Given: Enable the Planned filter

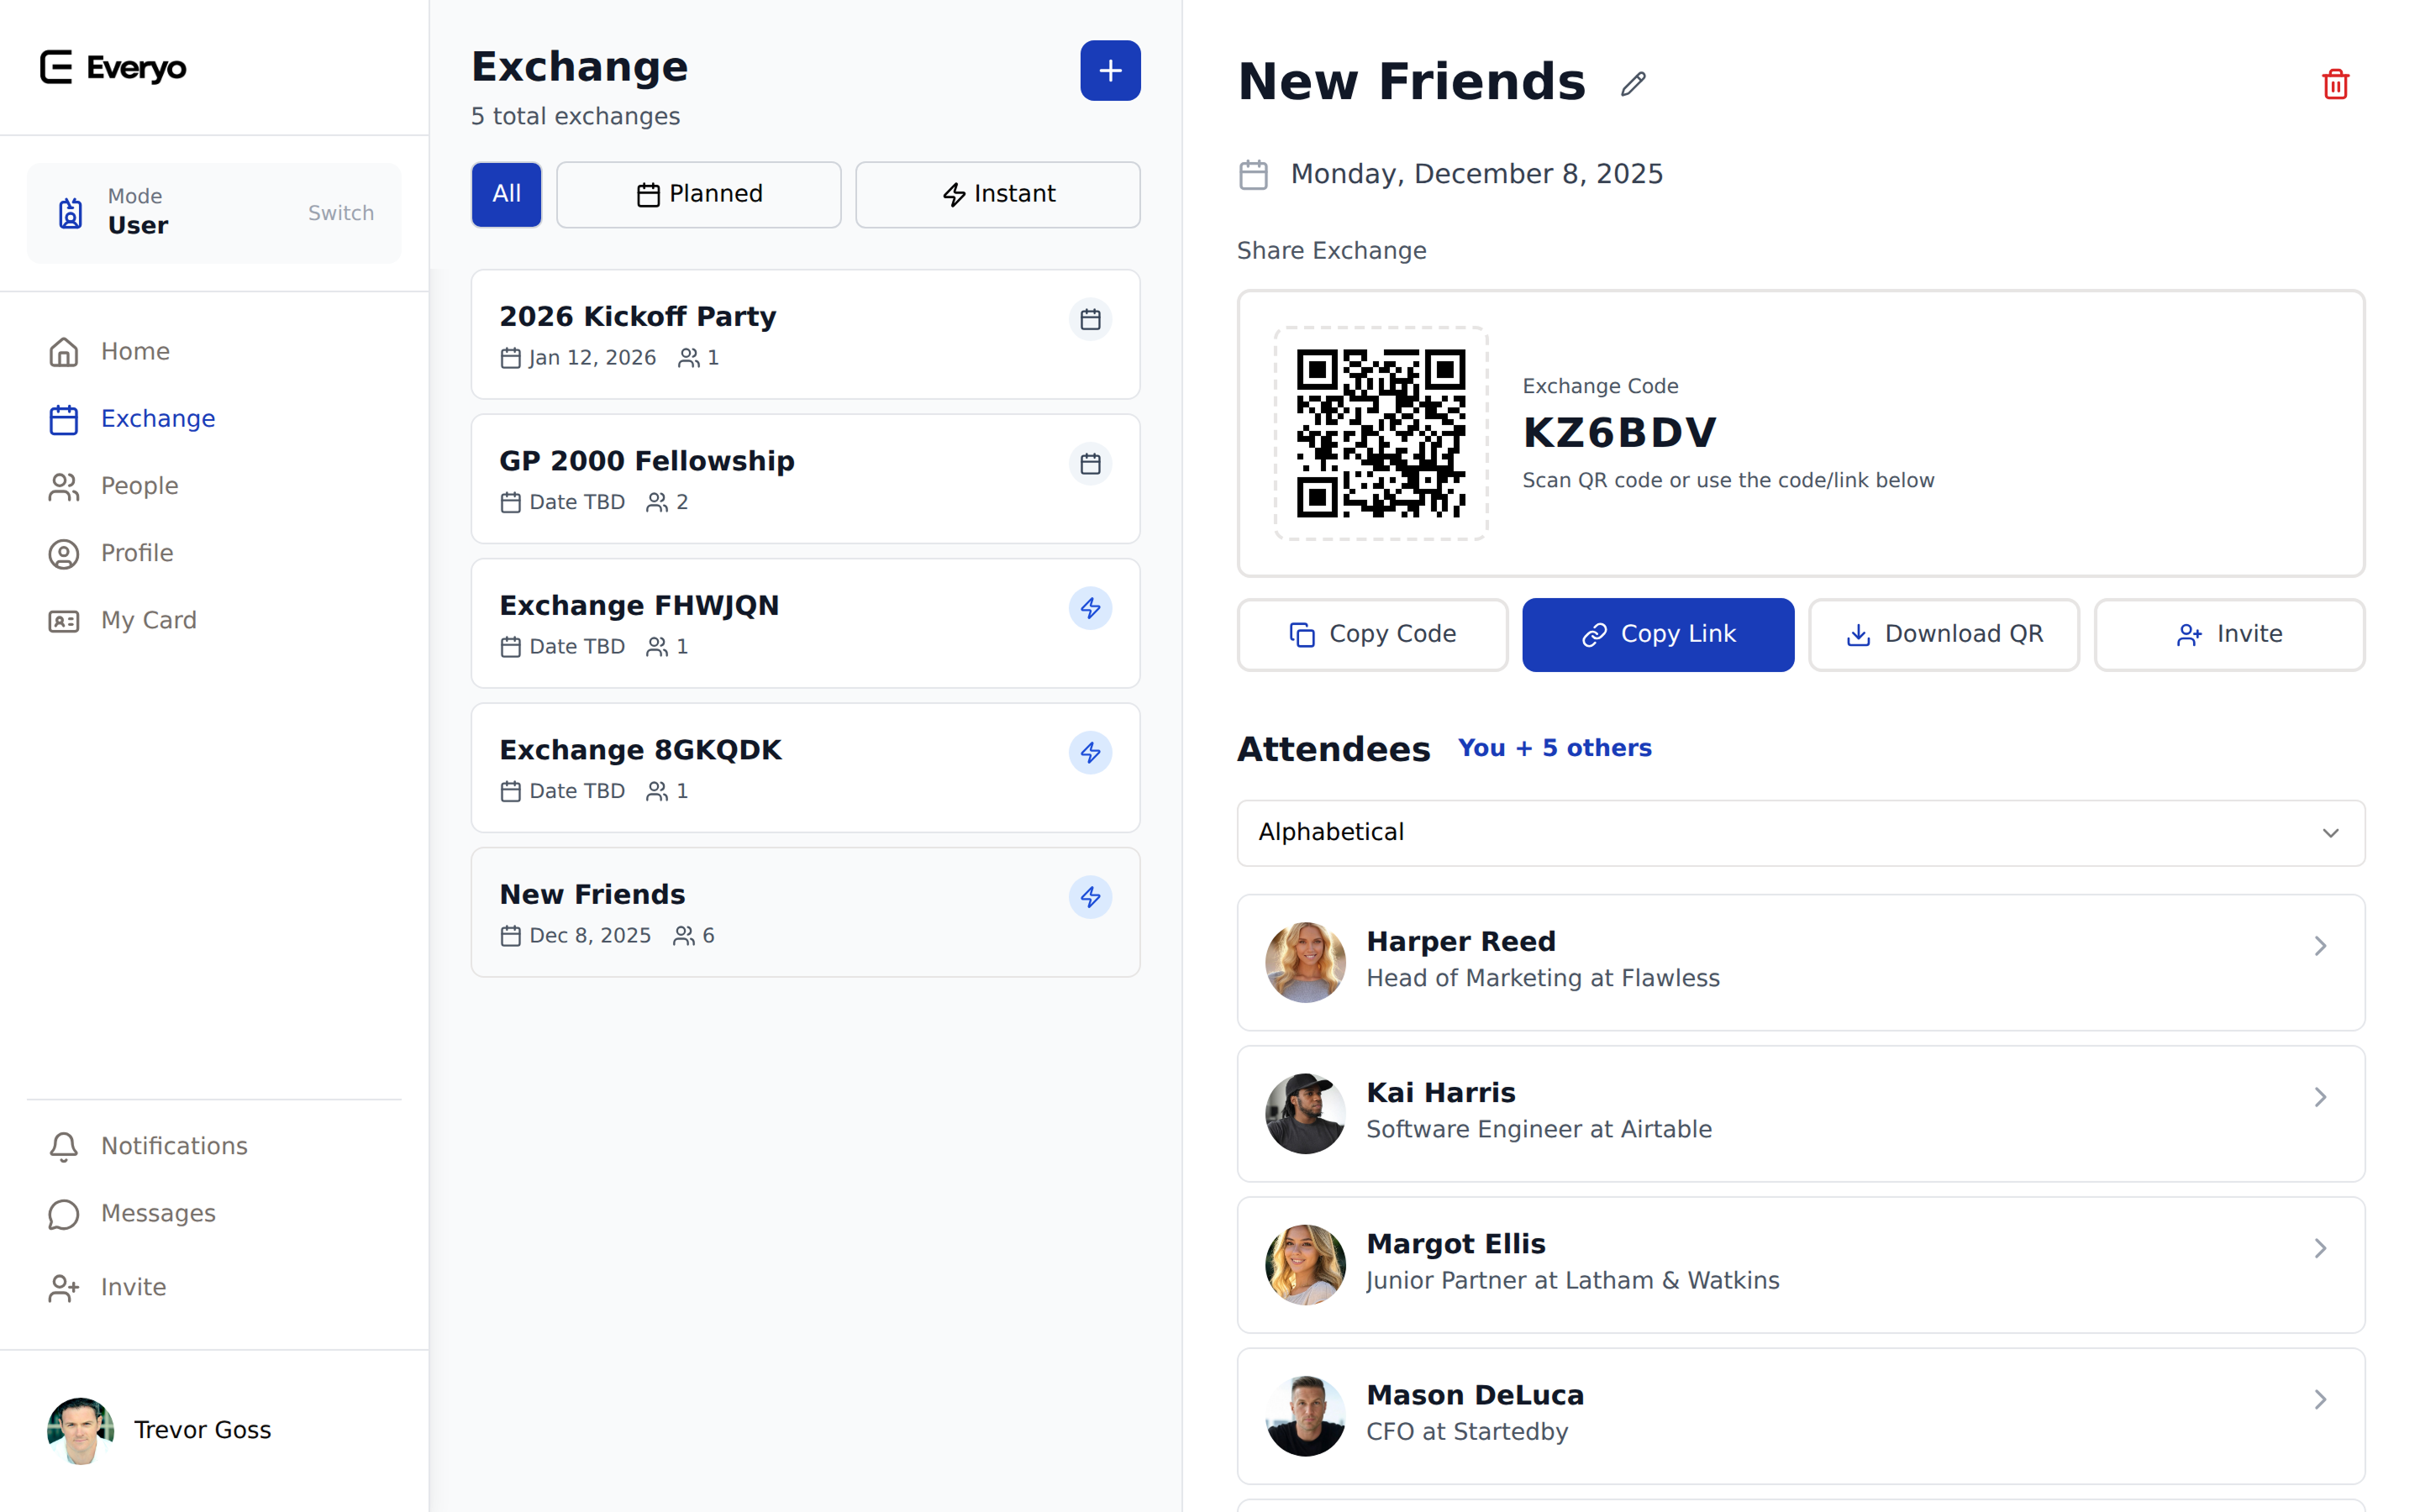Looking at the screenshot, I should coord(698,194).
